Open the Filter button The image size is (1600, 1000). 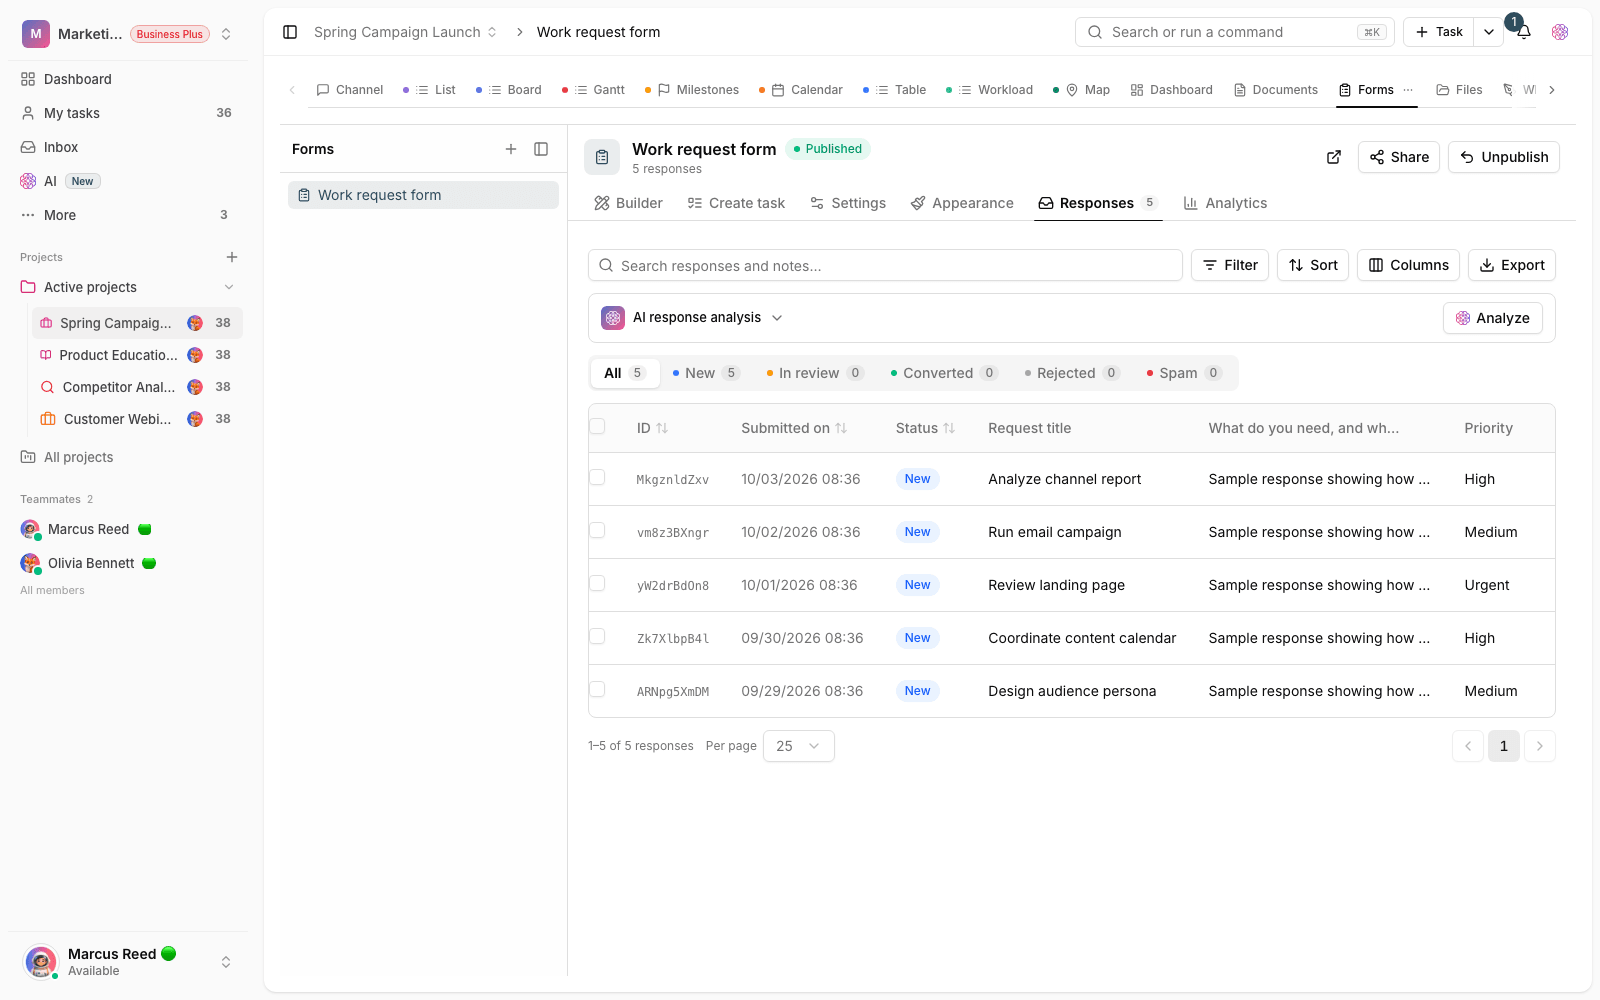[x=1230, y=265]
